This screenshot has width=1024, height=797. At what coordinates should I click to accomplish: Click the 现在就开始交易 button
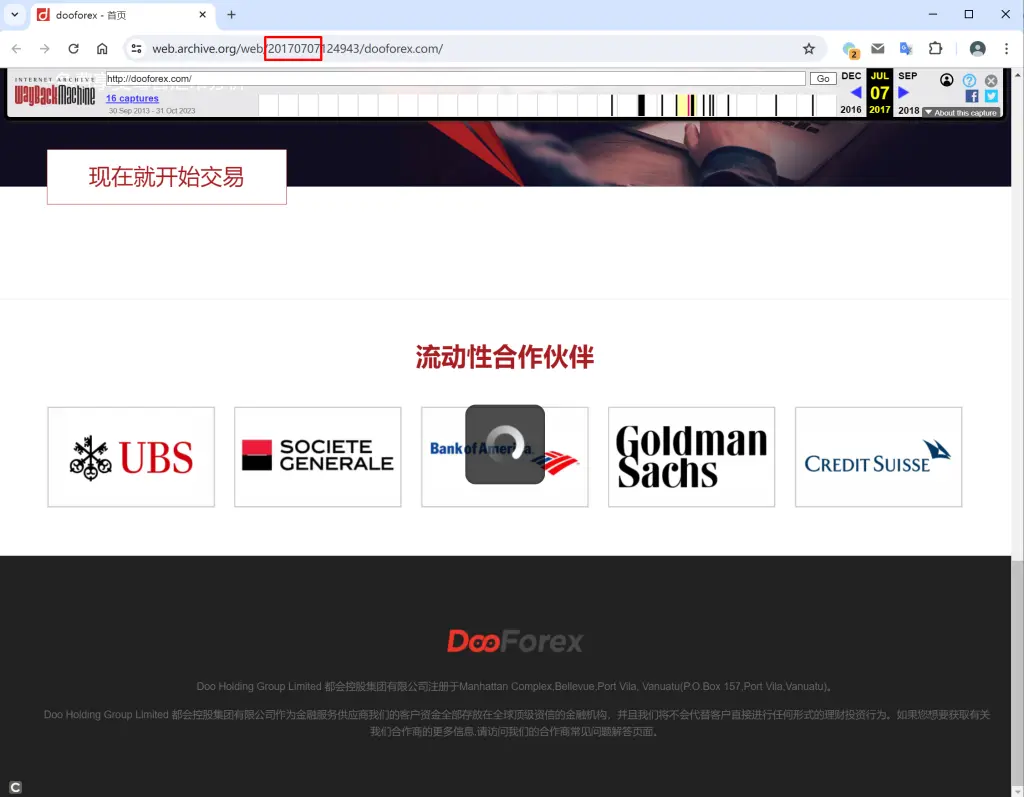[167, 177]
